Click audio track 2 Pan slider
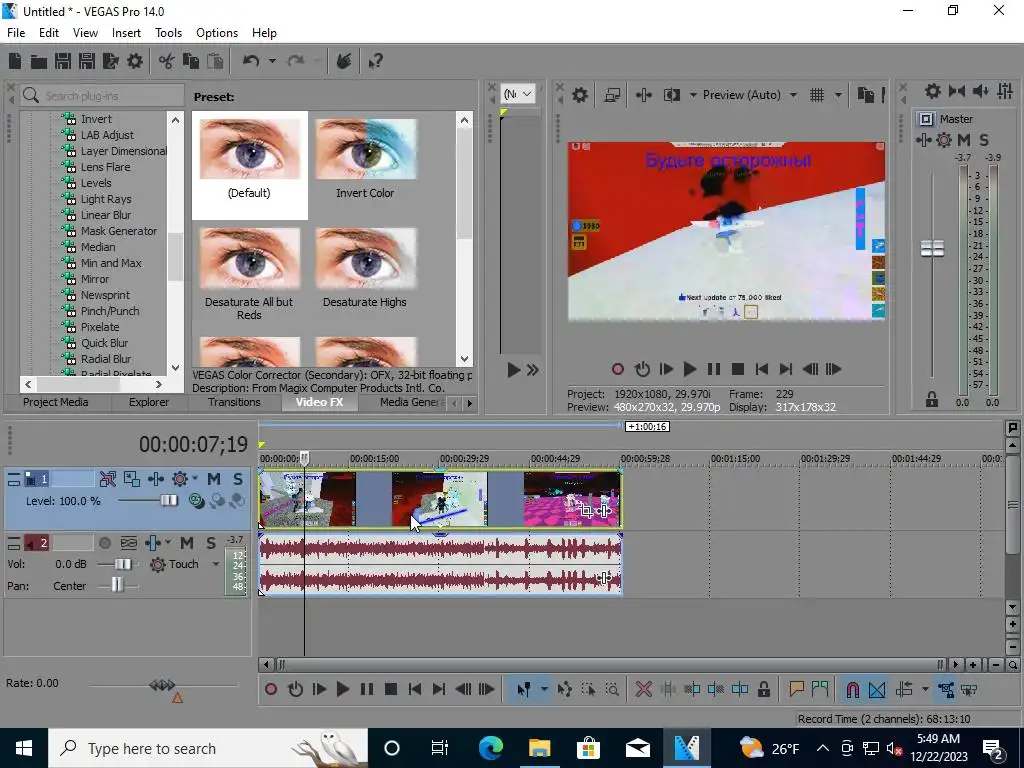Image resolution: width=1024 pixels, height=768 pixels. coord(117,585)
